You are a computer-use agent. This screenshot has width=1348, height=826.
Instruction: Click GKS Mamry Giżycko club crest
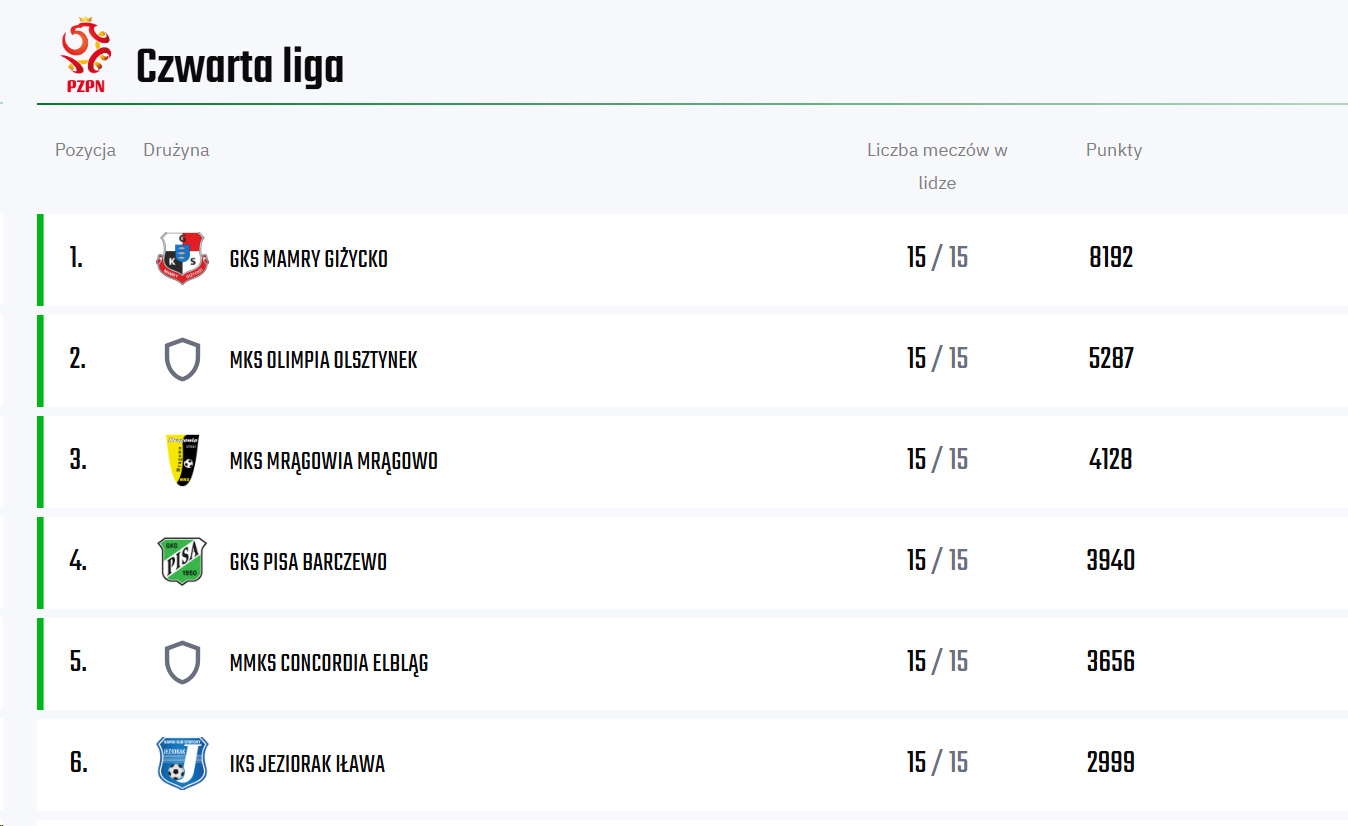[x=182, y=258]
